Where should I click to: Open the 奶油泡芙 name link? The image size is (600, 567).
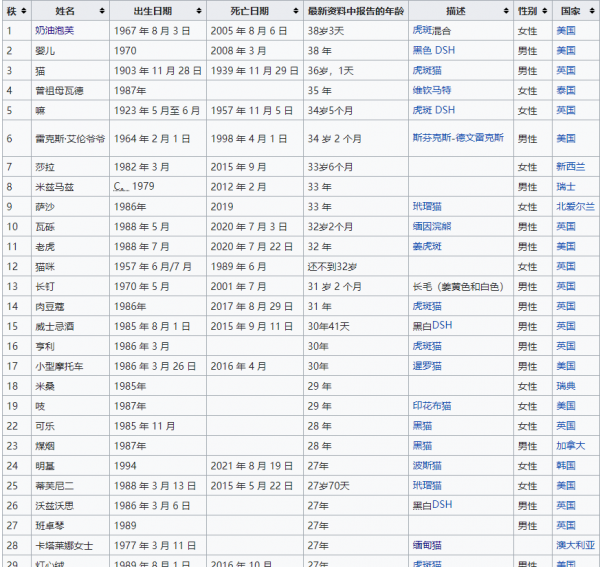[54, 31]
